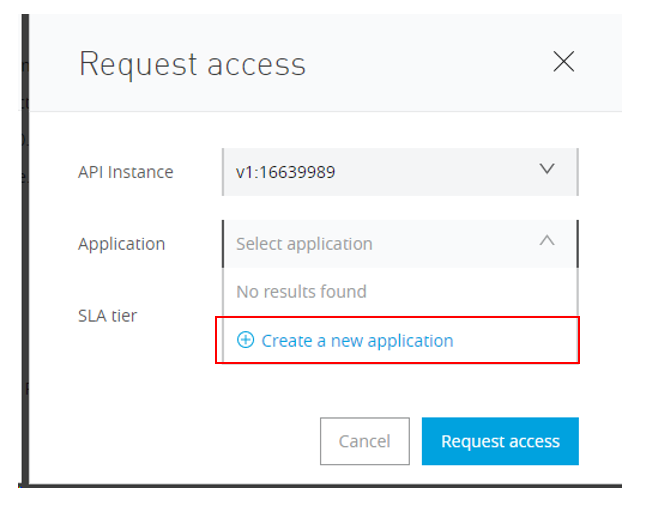This screenshot has width=651, height=513.
Task: Click the No results found entry
Action: click(x=301, y=292)
